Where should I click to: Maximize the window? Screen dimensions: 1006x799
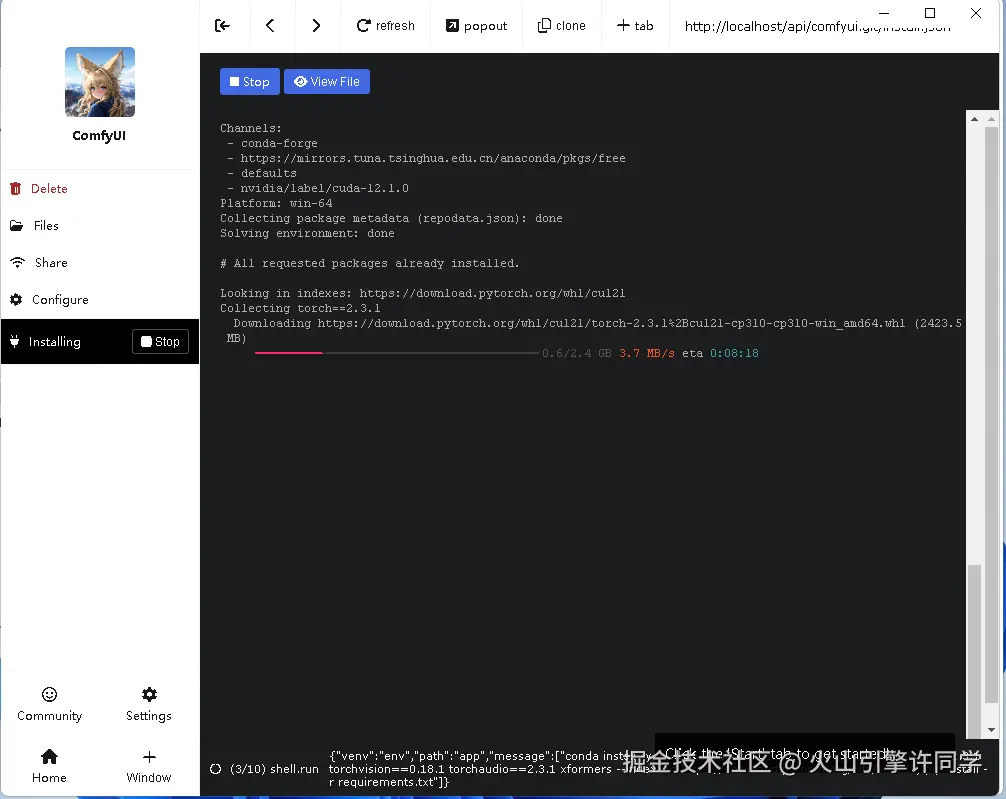coord(930,13)
